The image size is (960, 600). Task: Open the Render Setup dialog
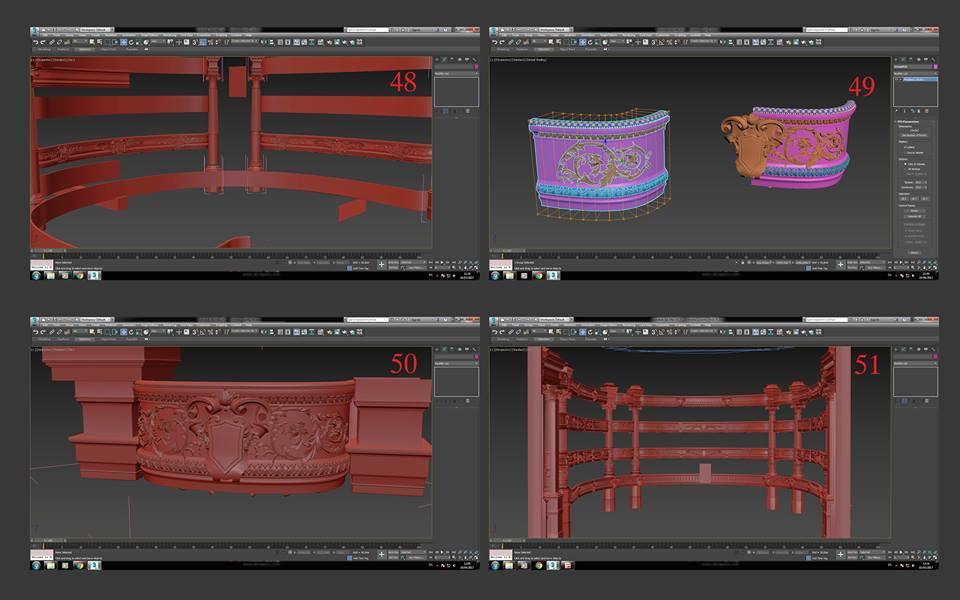pyautogui.click(x=336, y=44)
